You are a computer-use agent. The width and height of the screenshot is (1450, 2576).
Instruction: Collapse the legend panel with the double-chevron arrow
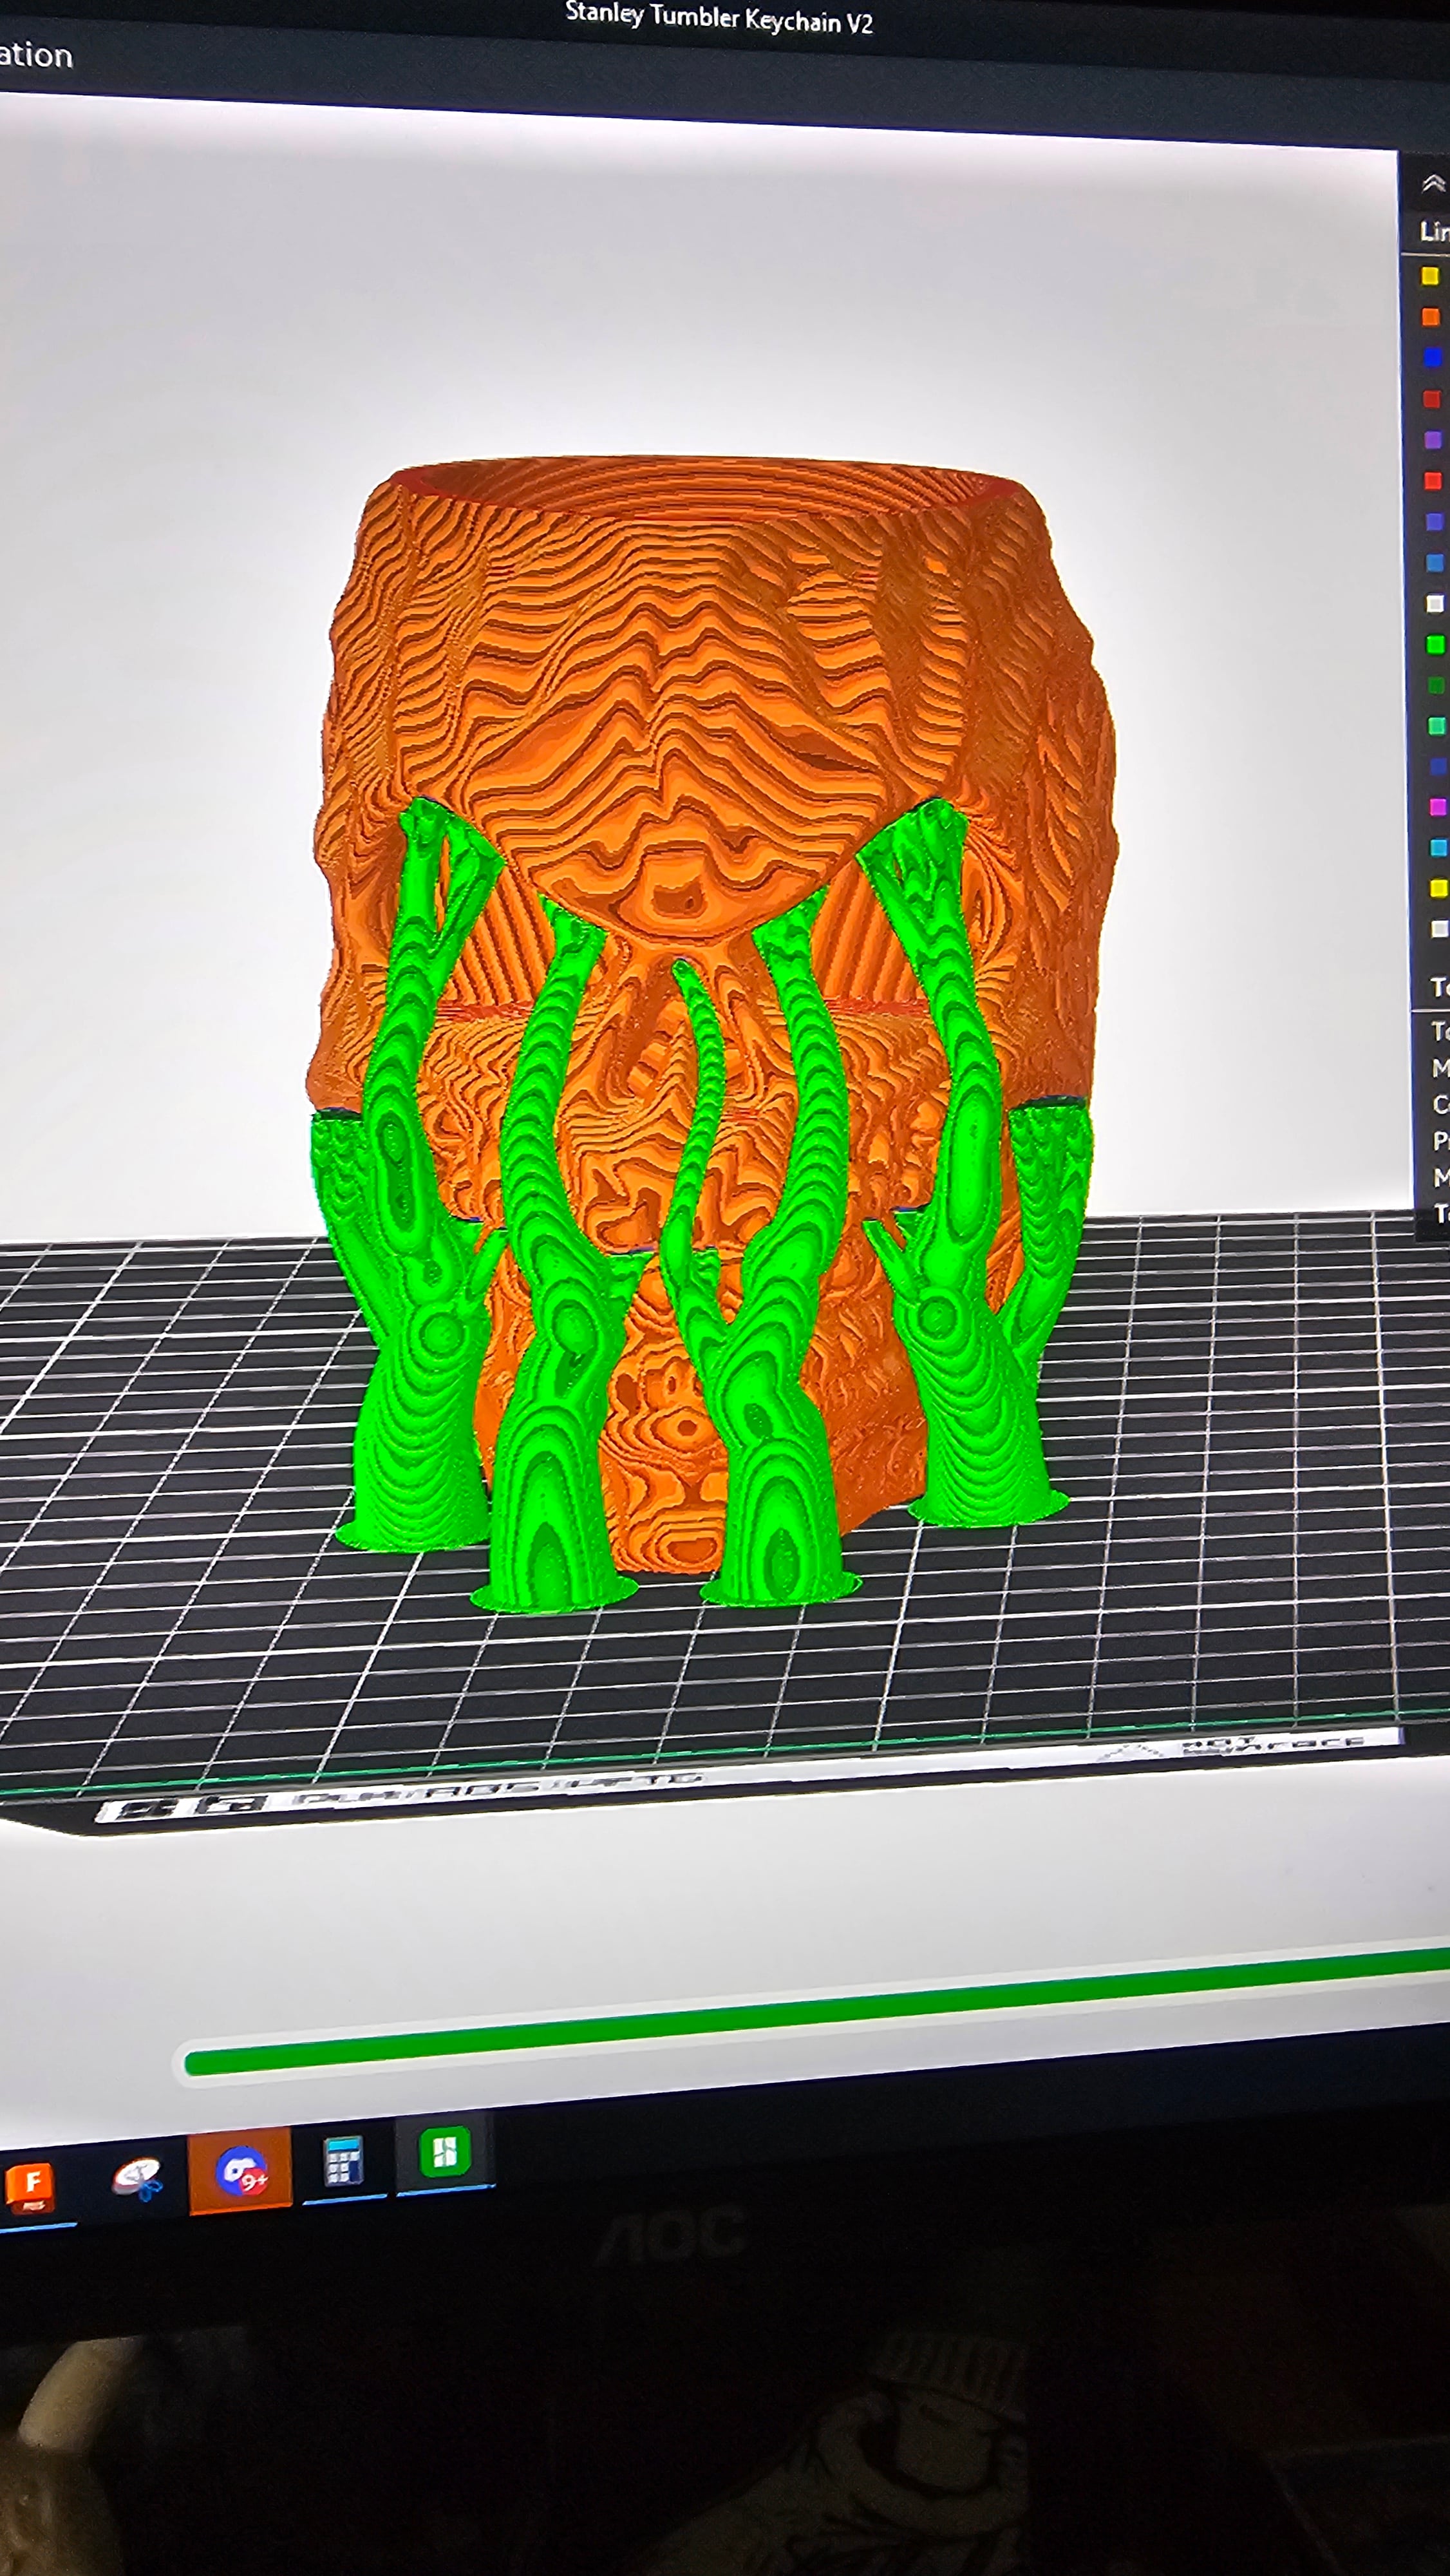(x=1433, y=183)
